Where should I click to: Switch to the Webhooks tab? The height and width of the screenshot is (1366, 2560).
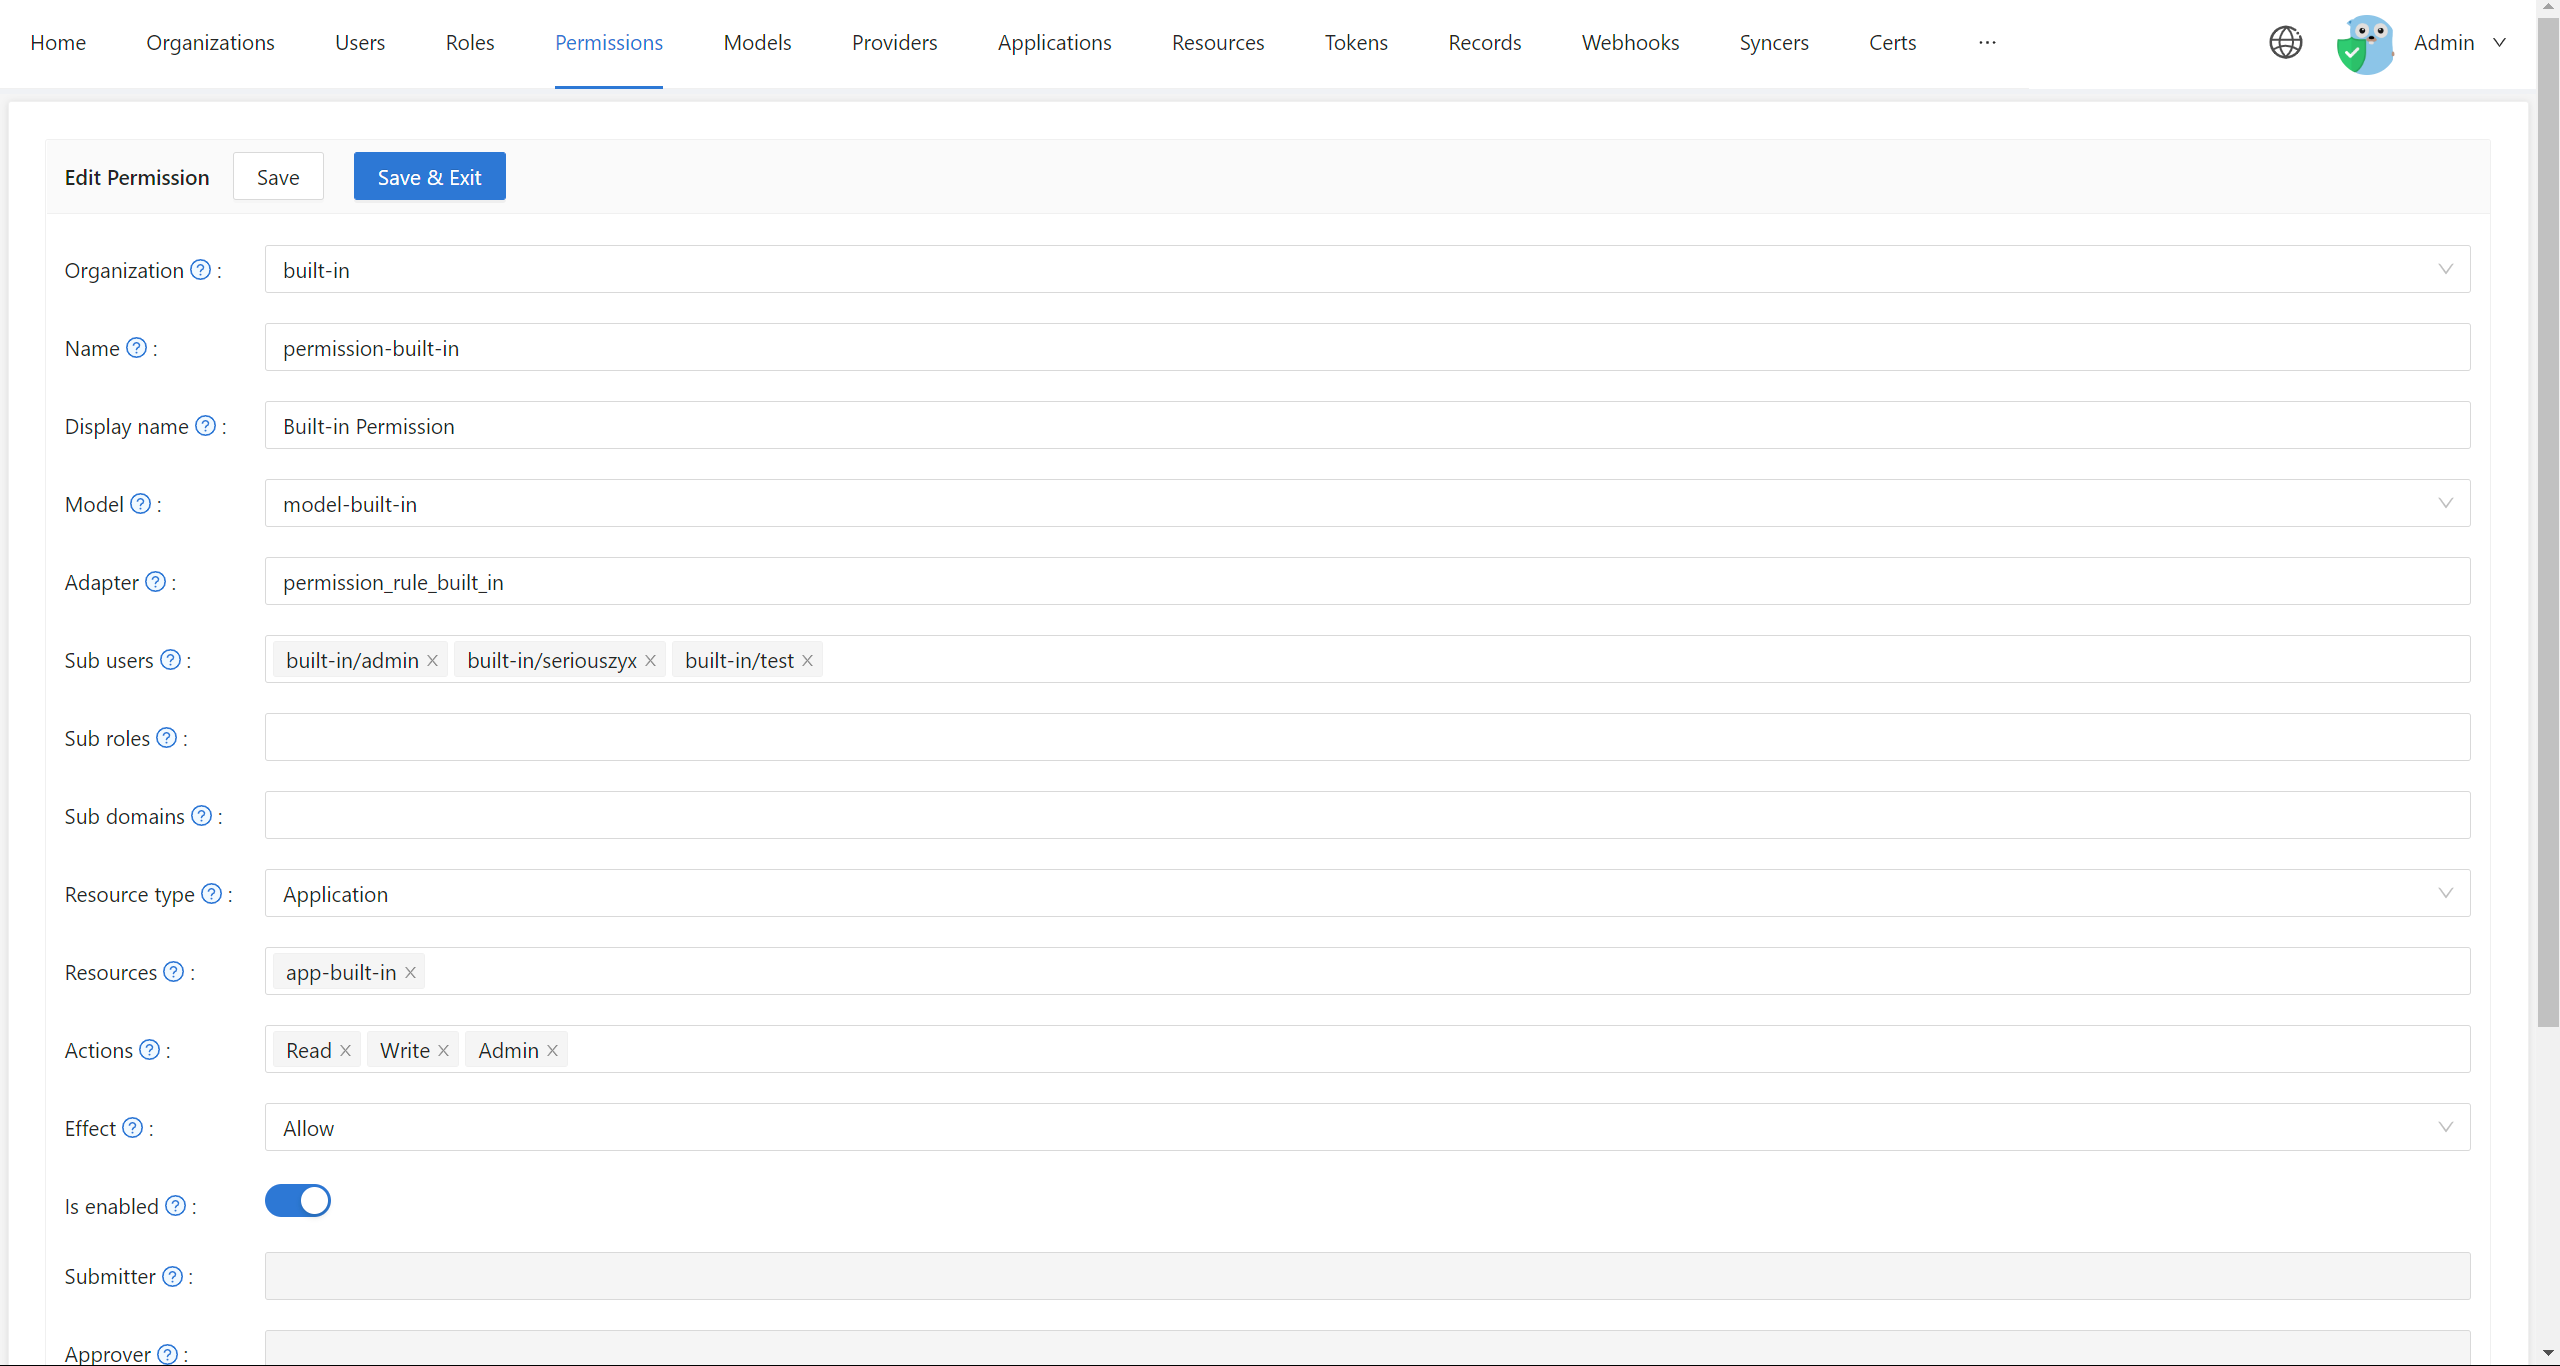point(1629,42)
